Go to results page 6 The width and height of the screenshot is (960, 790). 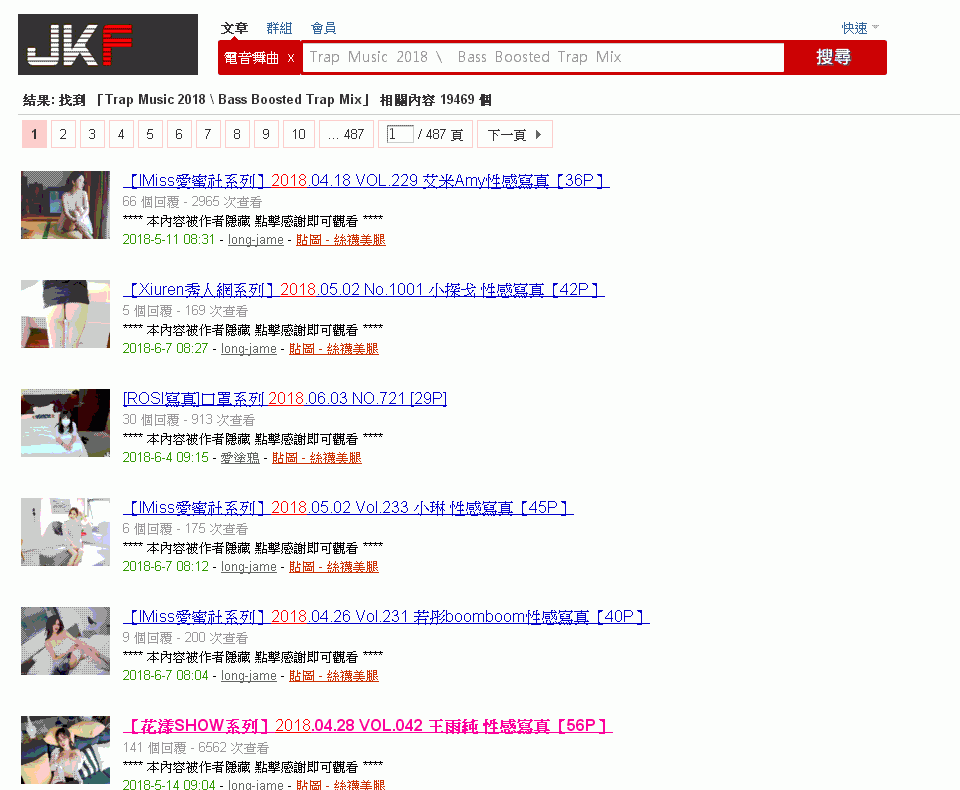point(179,134)
